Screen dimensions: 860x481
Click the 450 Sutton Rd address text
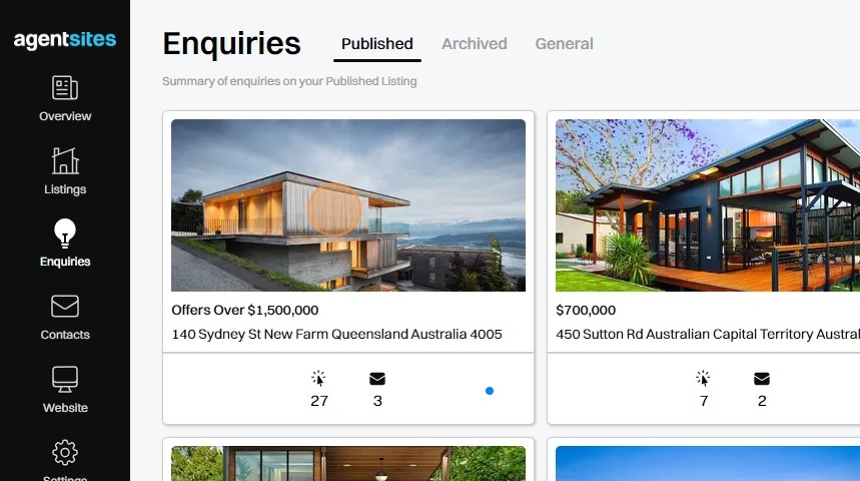click(x=708, y=334)
